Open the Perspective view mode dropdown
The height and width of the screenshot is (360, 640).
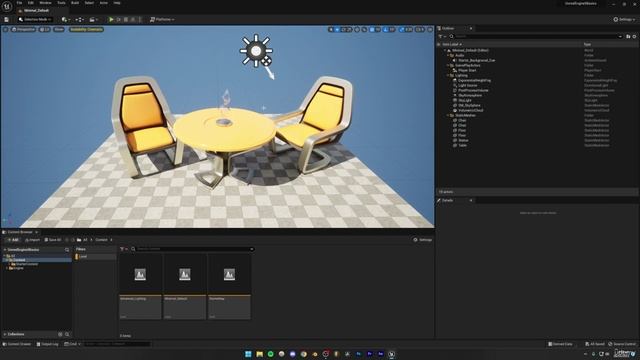(x=24, y=29)
